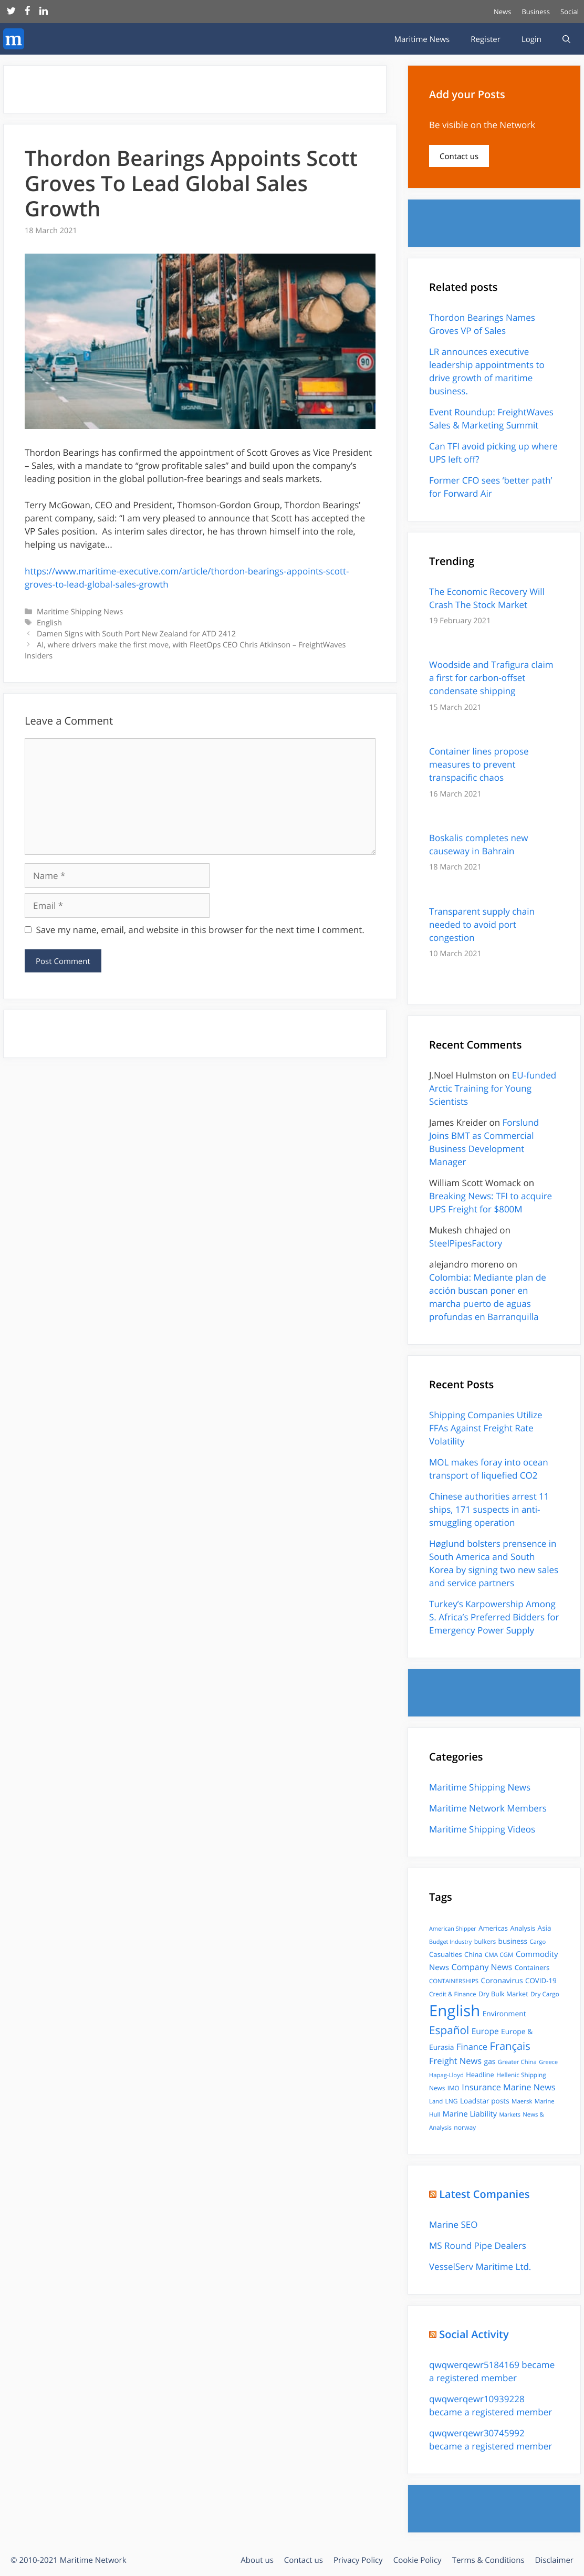Open Forslund Joins BMT comment link
Image resolution: width=584 pixels, height=2576 pixels.
(483, 1142)
